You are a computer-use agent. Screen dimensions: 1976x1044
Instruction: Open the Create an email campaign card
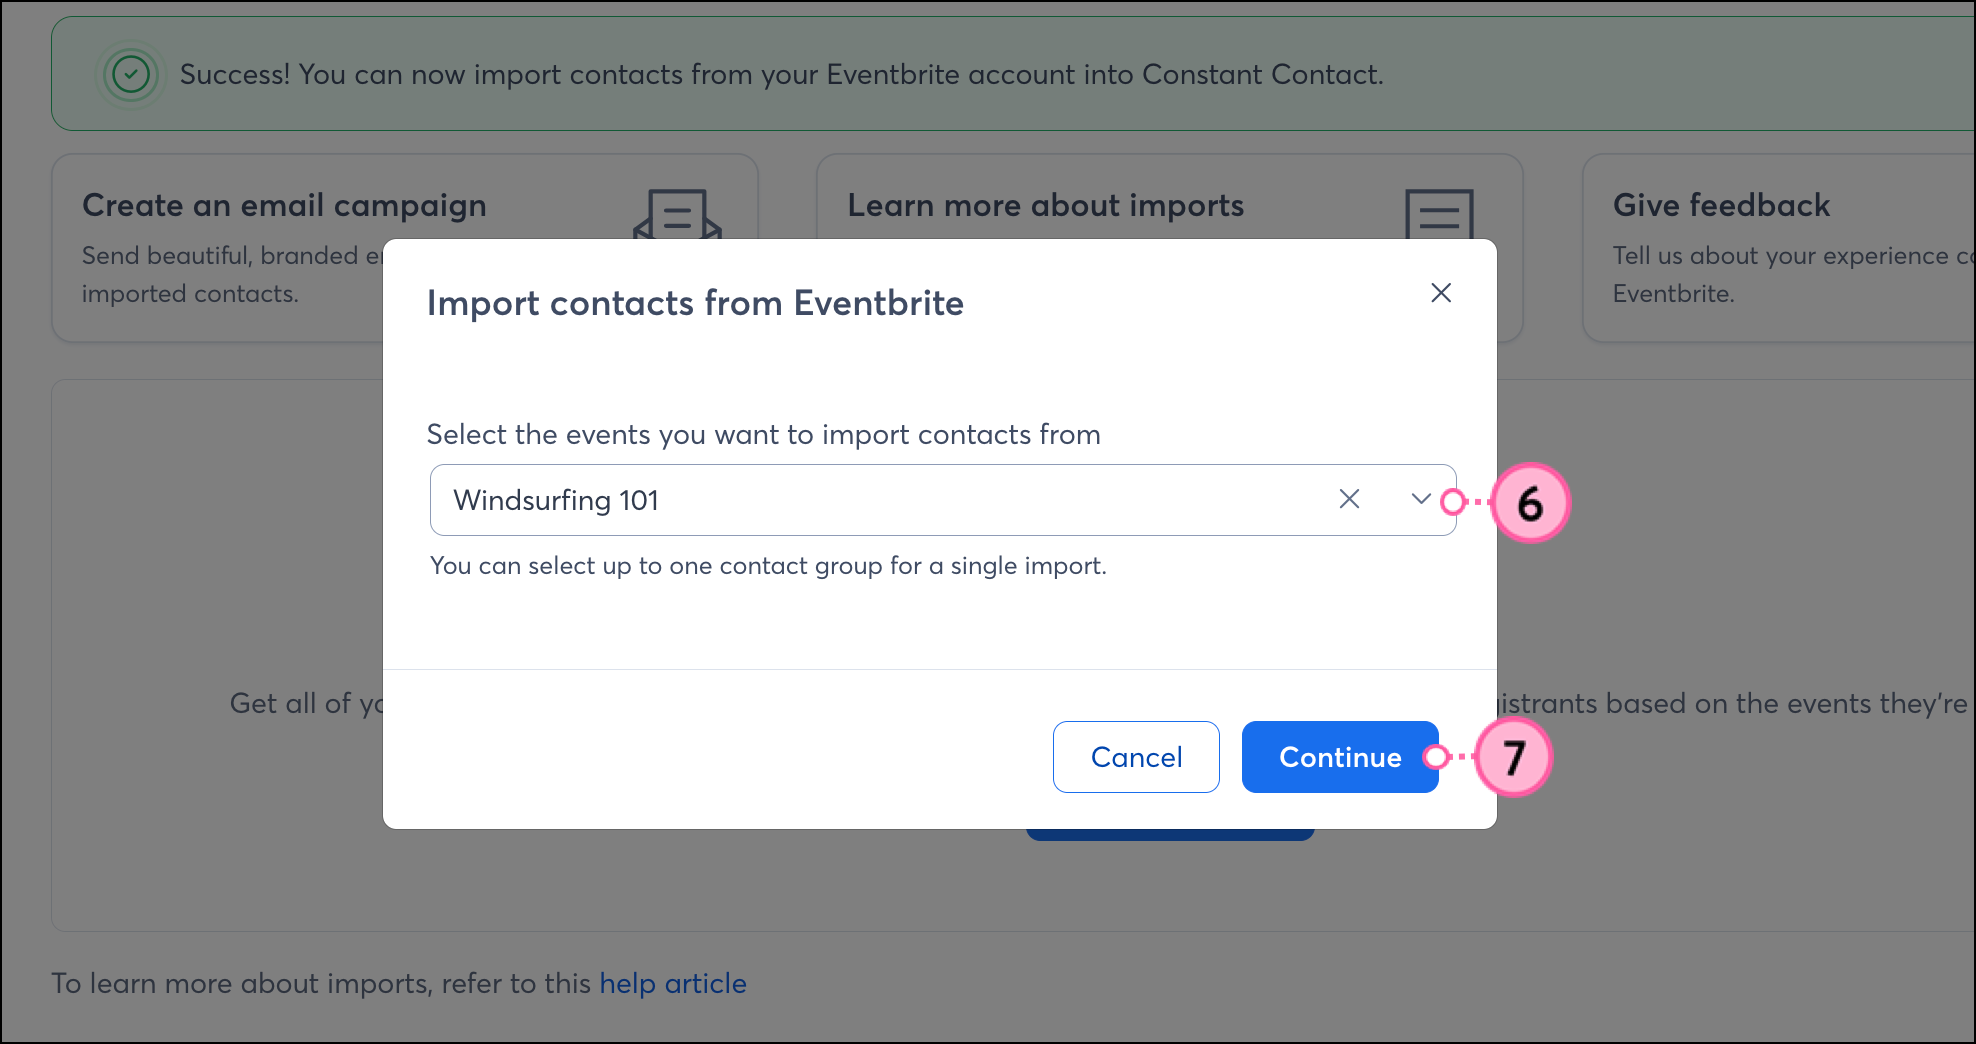pos(284,206)
